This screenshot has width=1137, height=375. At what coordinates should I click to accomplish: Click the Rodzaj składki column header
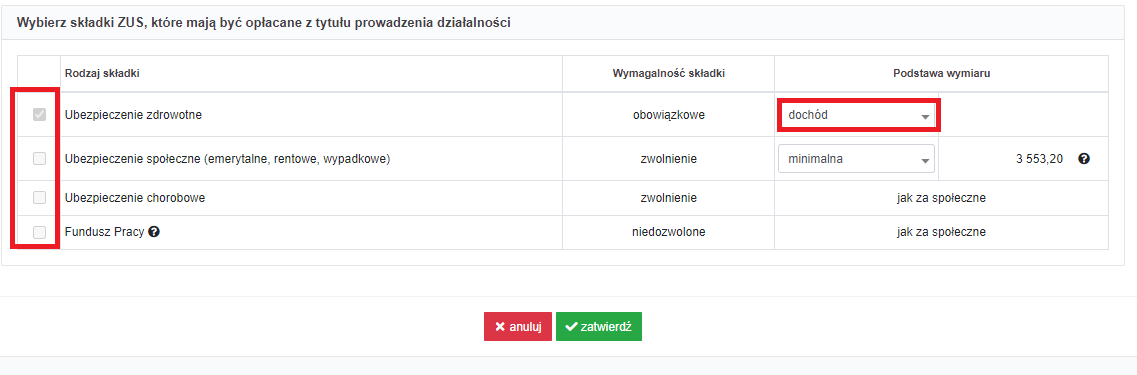[102, 73]
